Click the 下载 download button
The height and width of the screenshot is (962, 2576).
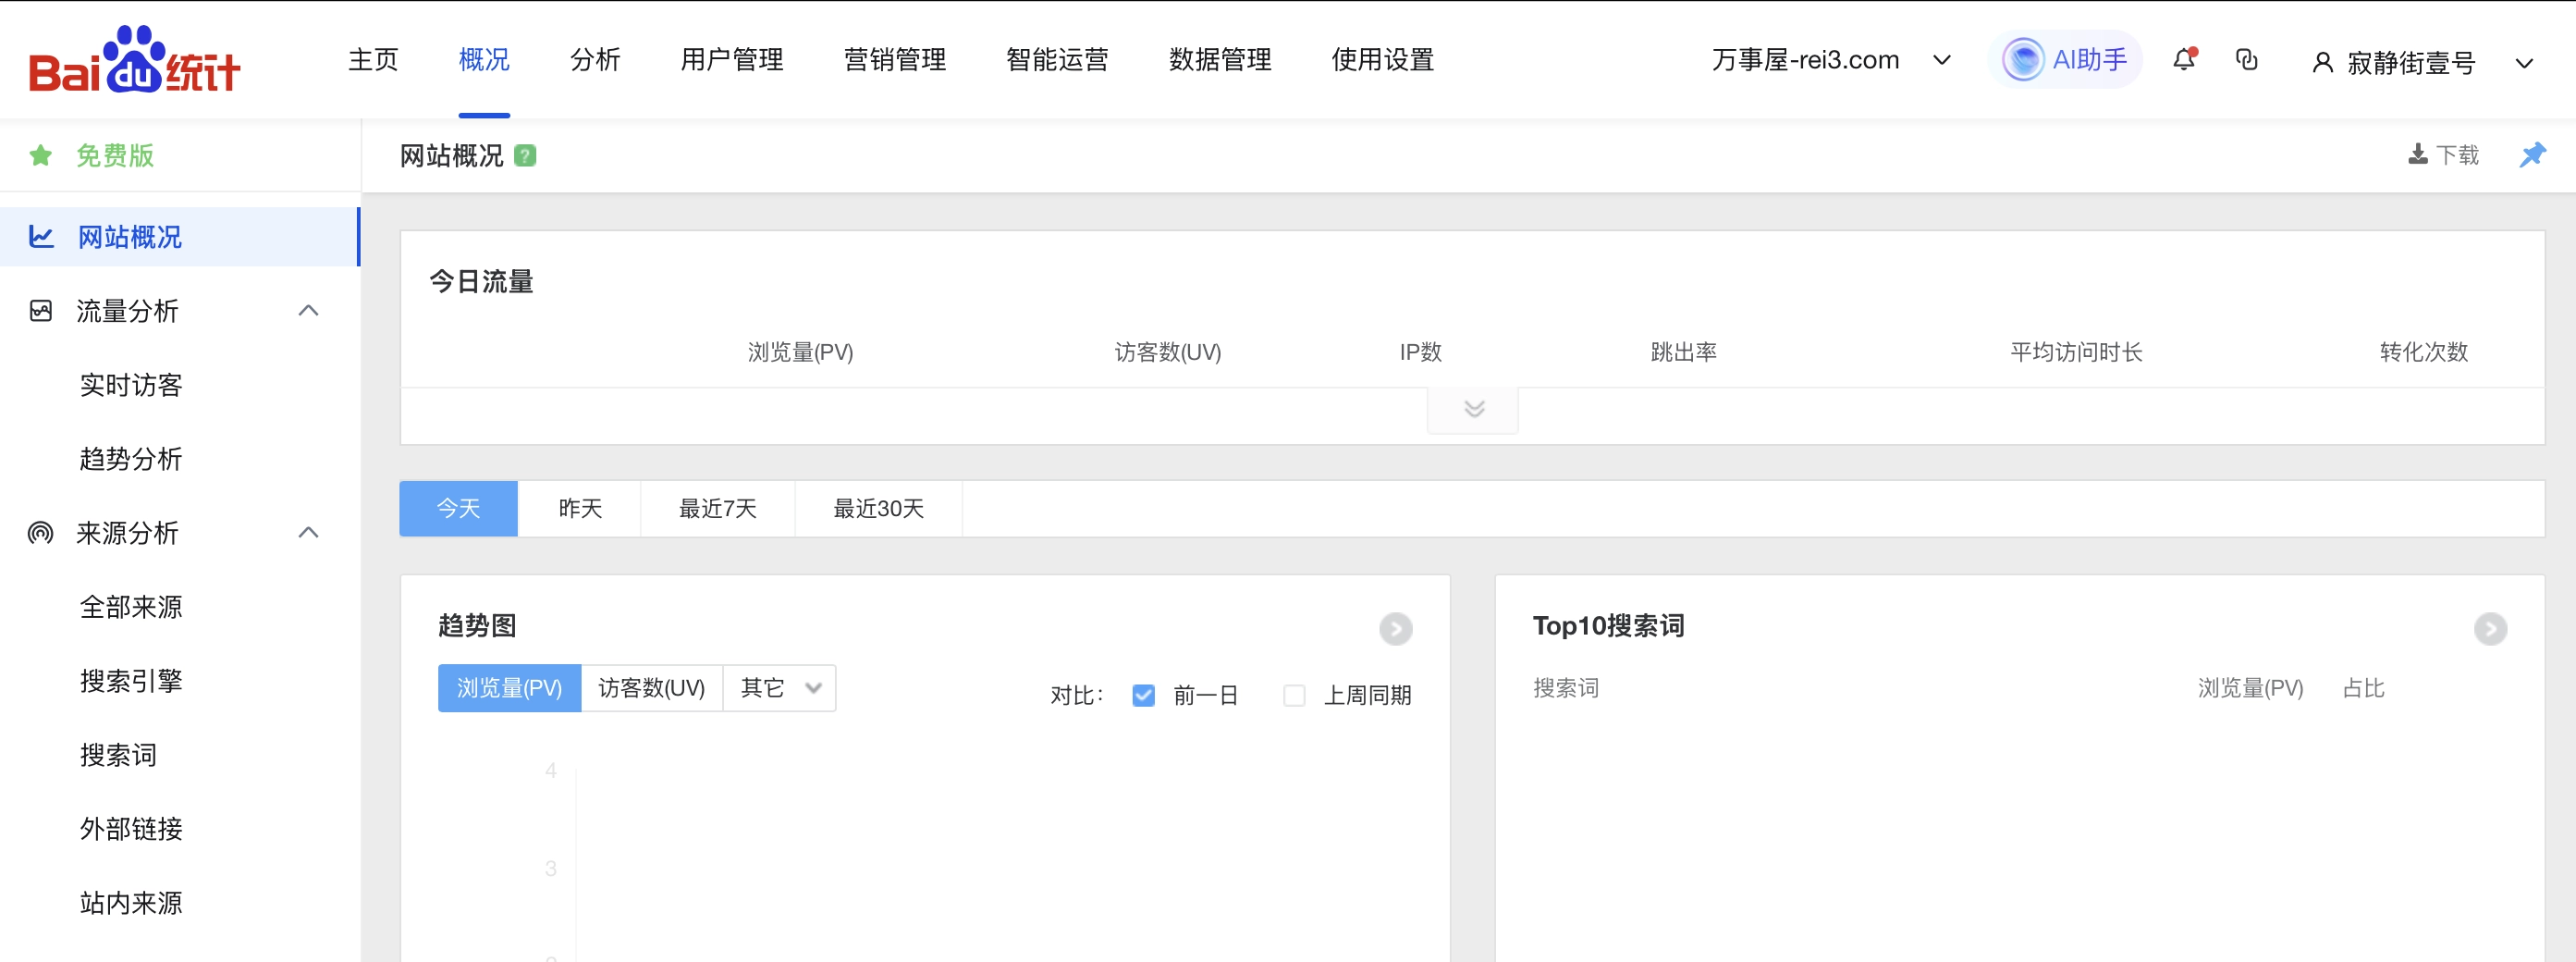pyautogui.click(x=2443, y=155)
